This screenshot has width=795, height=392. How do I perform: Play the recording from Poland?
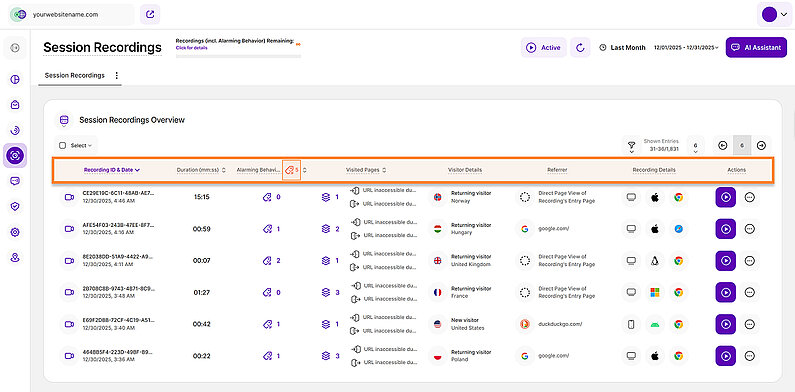click(x=726, y=356)
